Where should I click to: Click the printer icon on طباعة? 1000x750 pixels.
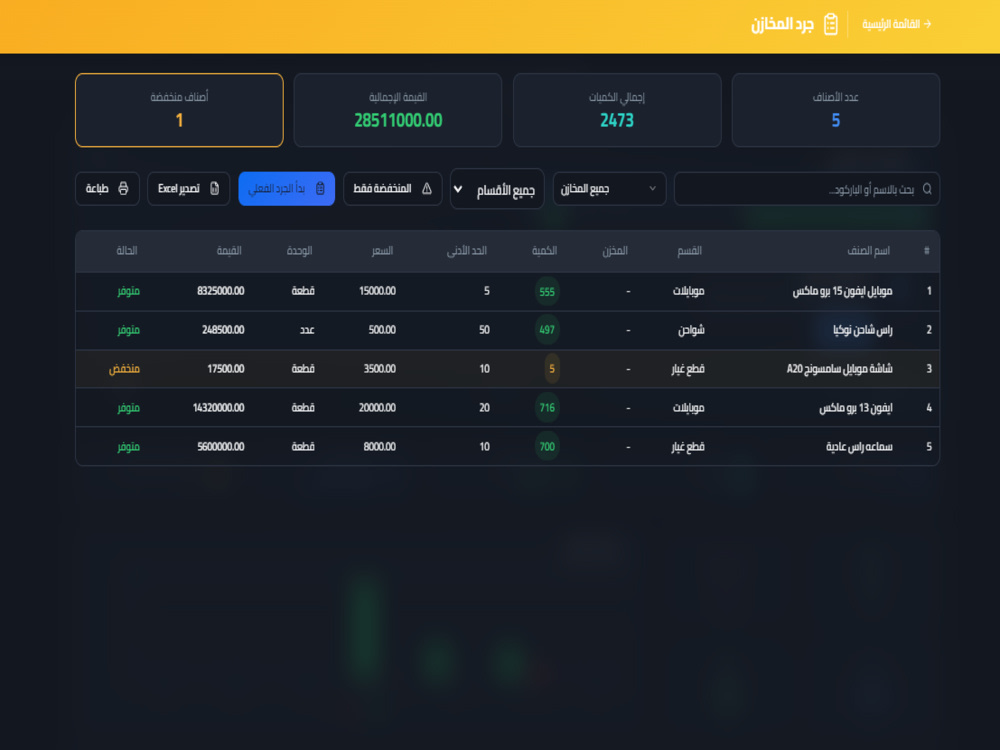123,189
